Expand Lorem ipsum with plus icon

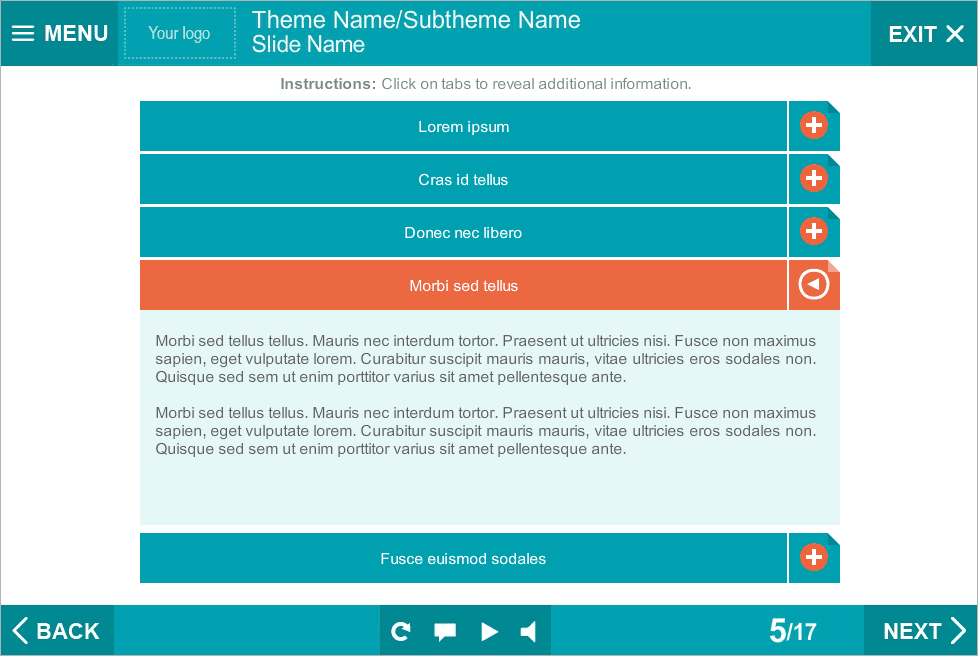coord(814,126)
